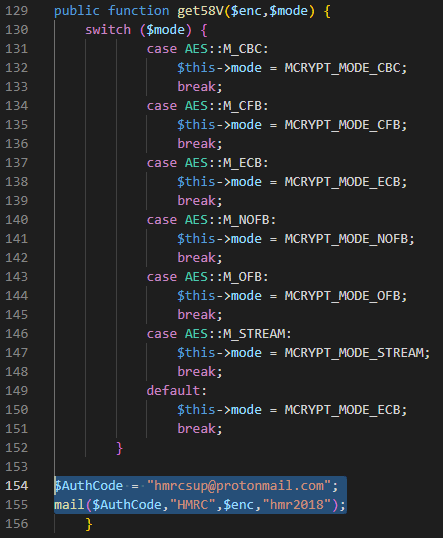This screenshot has width=443, height=538.
Task: Click line number 156 in gutter
Action: [16, 524]
